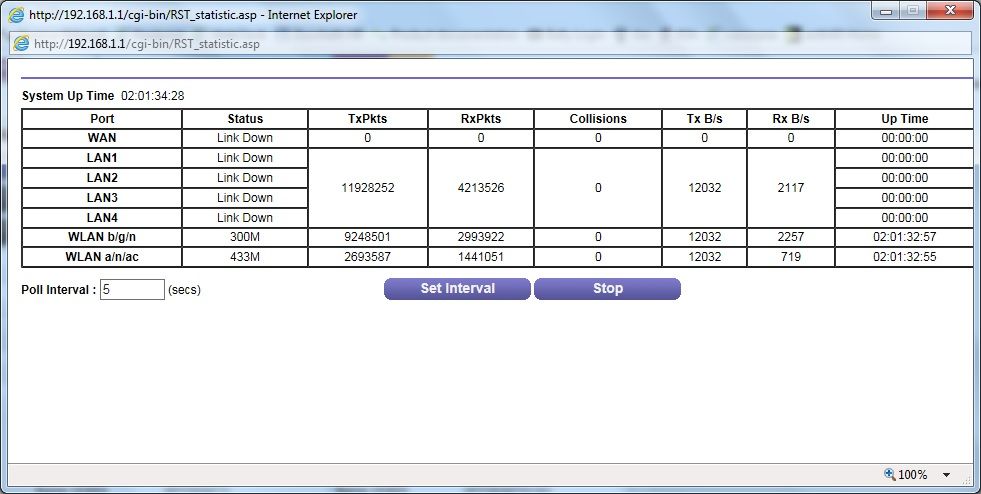
Task: Select the System Up Time value 02:01:34:28
Action: tap(153, 96)
